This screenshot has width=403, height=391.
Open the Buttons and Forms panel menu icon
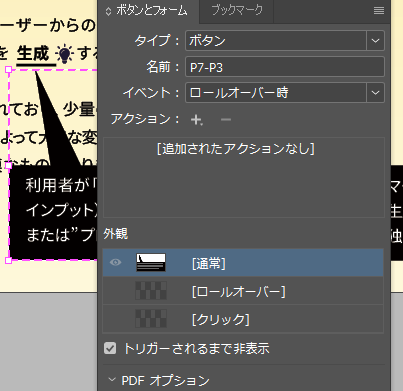click(379, 11)
